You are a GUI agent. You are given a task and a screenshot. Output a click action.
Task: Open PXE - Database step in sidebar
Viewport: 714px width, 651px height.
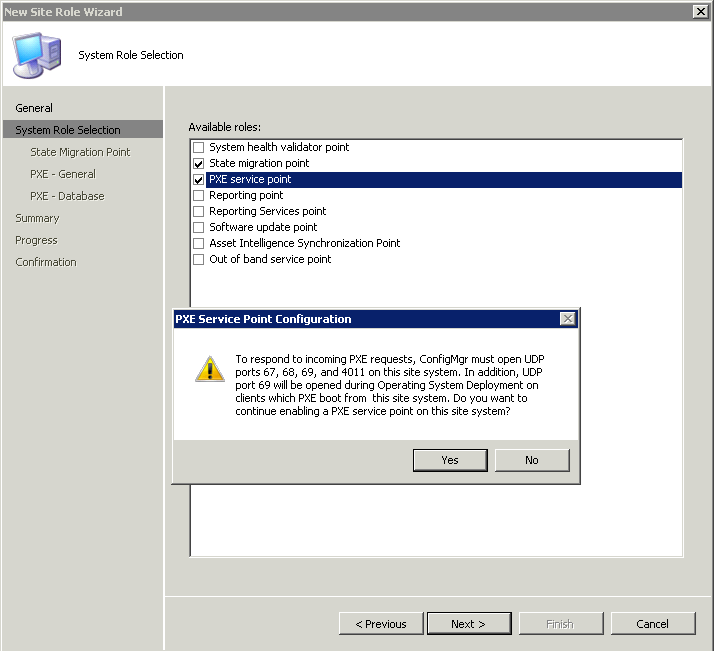coord(67,196)
